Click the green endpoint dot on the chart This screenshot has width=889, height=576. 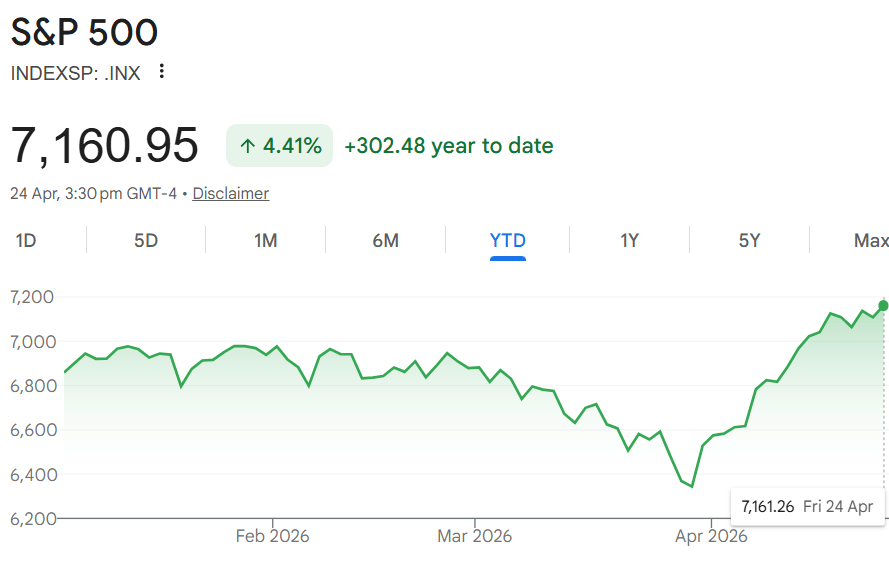(x=883, y=305)
